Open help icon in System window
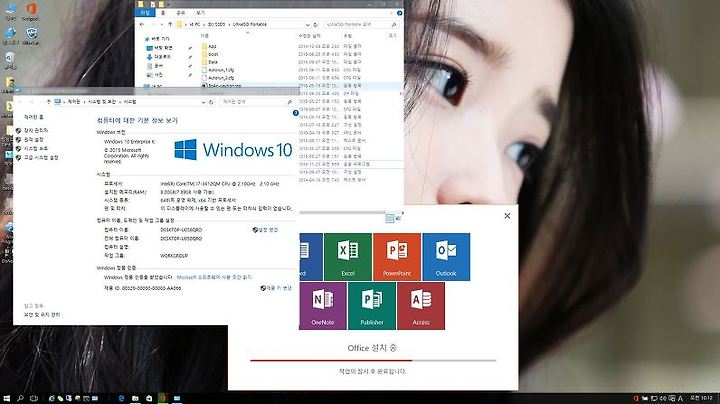The height and width of the screenshot is (404, 720). click(296, 113)
